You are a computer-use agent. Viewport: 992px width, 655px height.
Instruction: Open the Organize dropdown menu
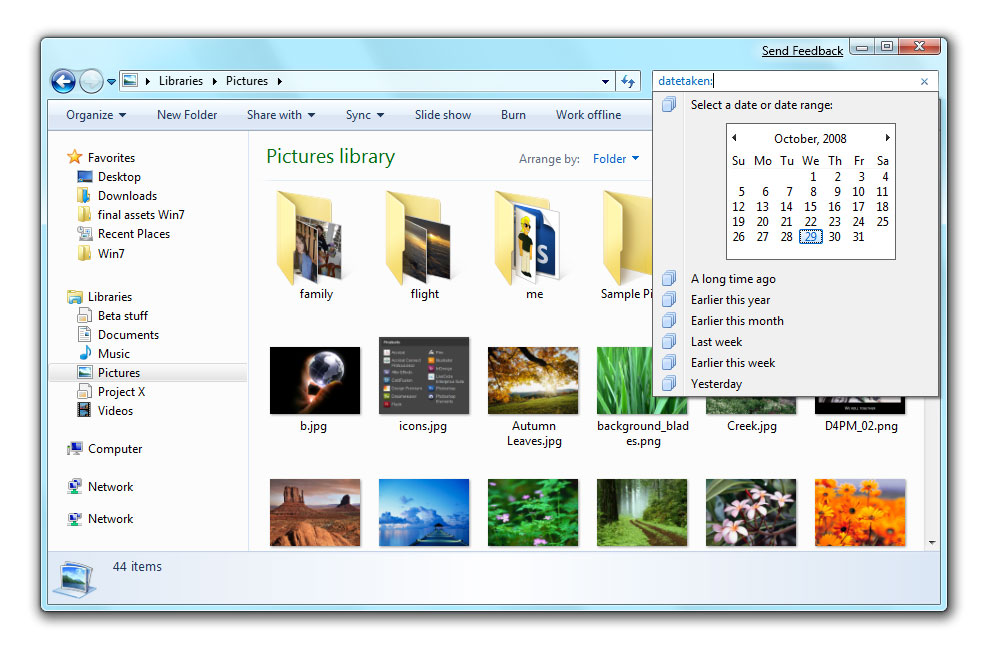(x=95, y=114)
